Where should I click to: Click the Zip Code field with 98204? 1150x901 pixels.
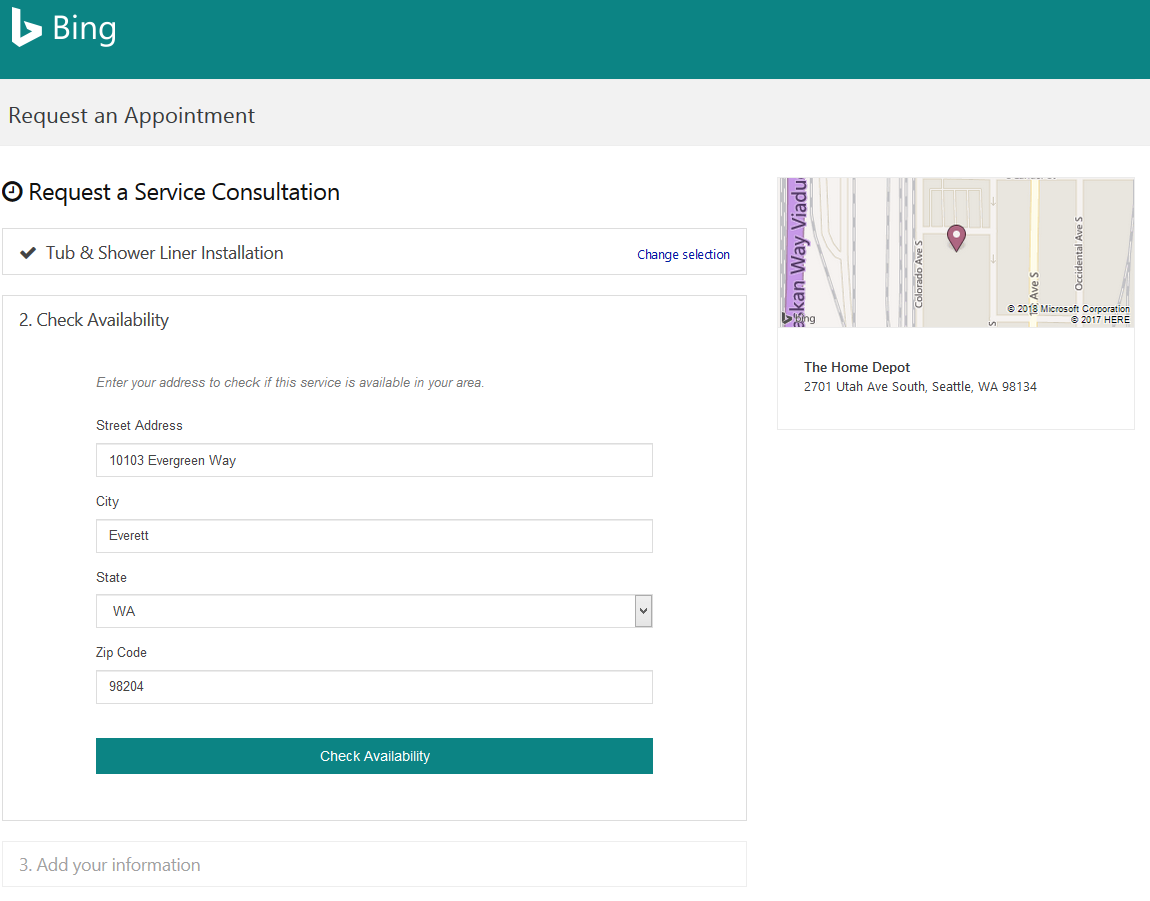[374, 687]
